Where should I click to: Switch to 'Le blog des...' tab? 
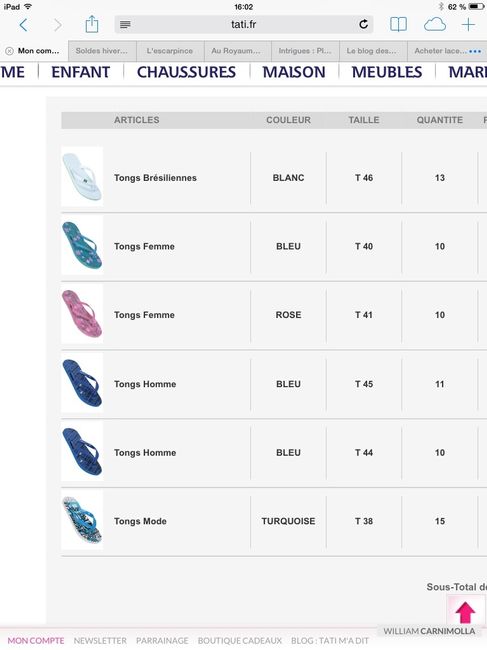click(x=373, y=51)
